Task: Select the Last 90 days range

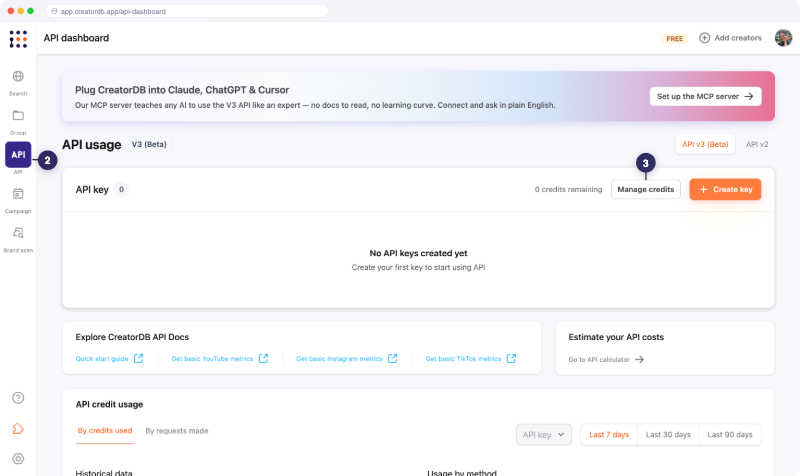Action: tap(730, 435)
